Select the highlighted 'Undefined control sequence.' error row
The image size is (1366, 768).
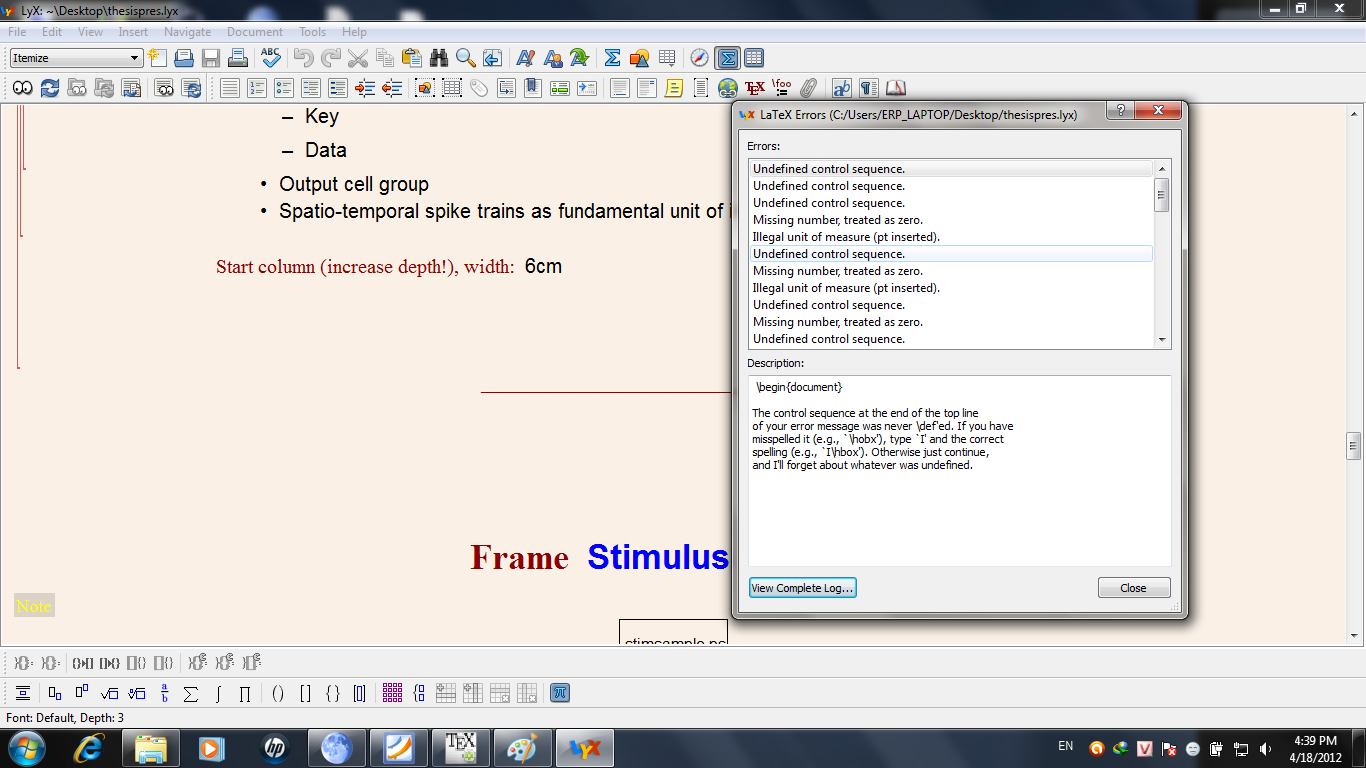(x=951, y=254)
